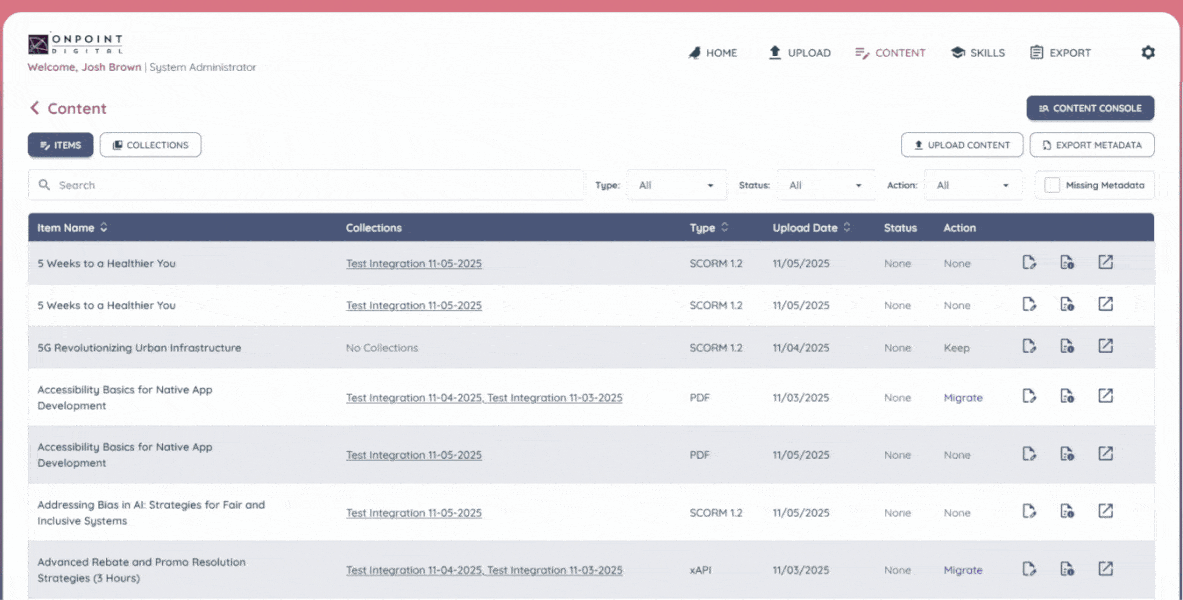
Task: Expand the Type filter dropdown
Action: click(676, 185)
